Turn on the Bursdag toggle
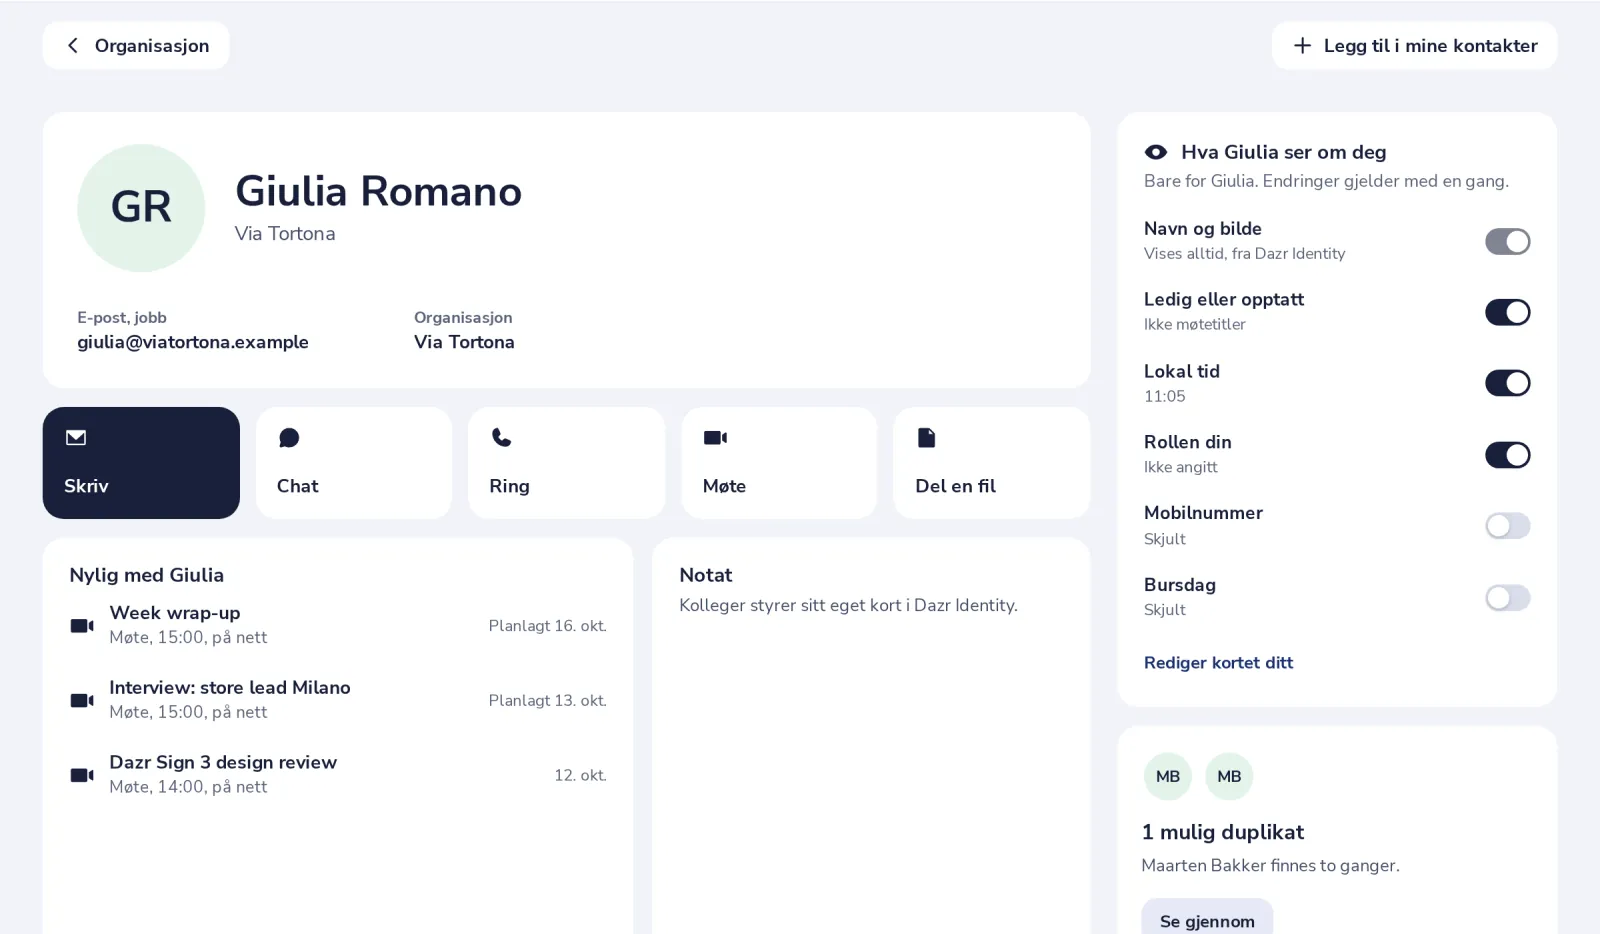Screen dimensions: 1600x934 coord(1507,598)
